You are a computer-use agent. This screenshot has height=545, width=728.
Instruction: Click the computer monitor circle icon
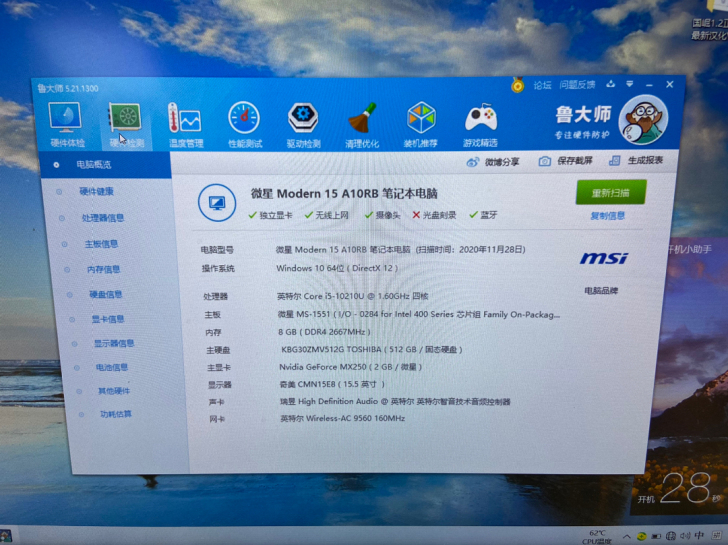tap(217, 203)
